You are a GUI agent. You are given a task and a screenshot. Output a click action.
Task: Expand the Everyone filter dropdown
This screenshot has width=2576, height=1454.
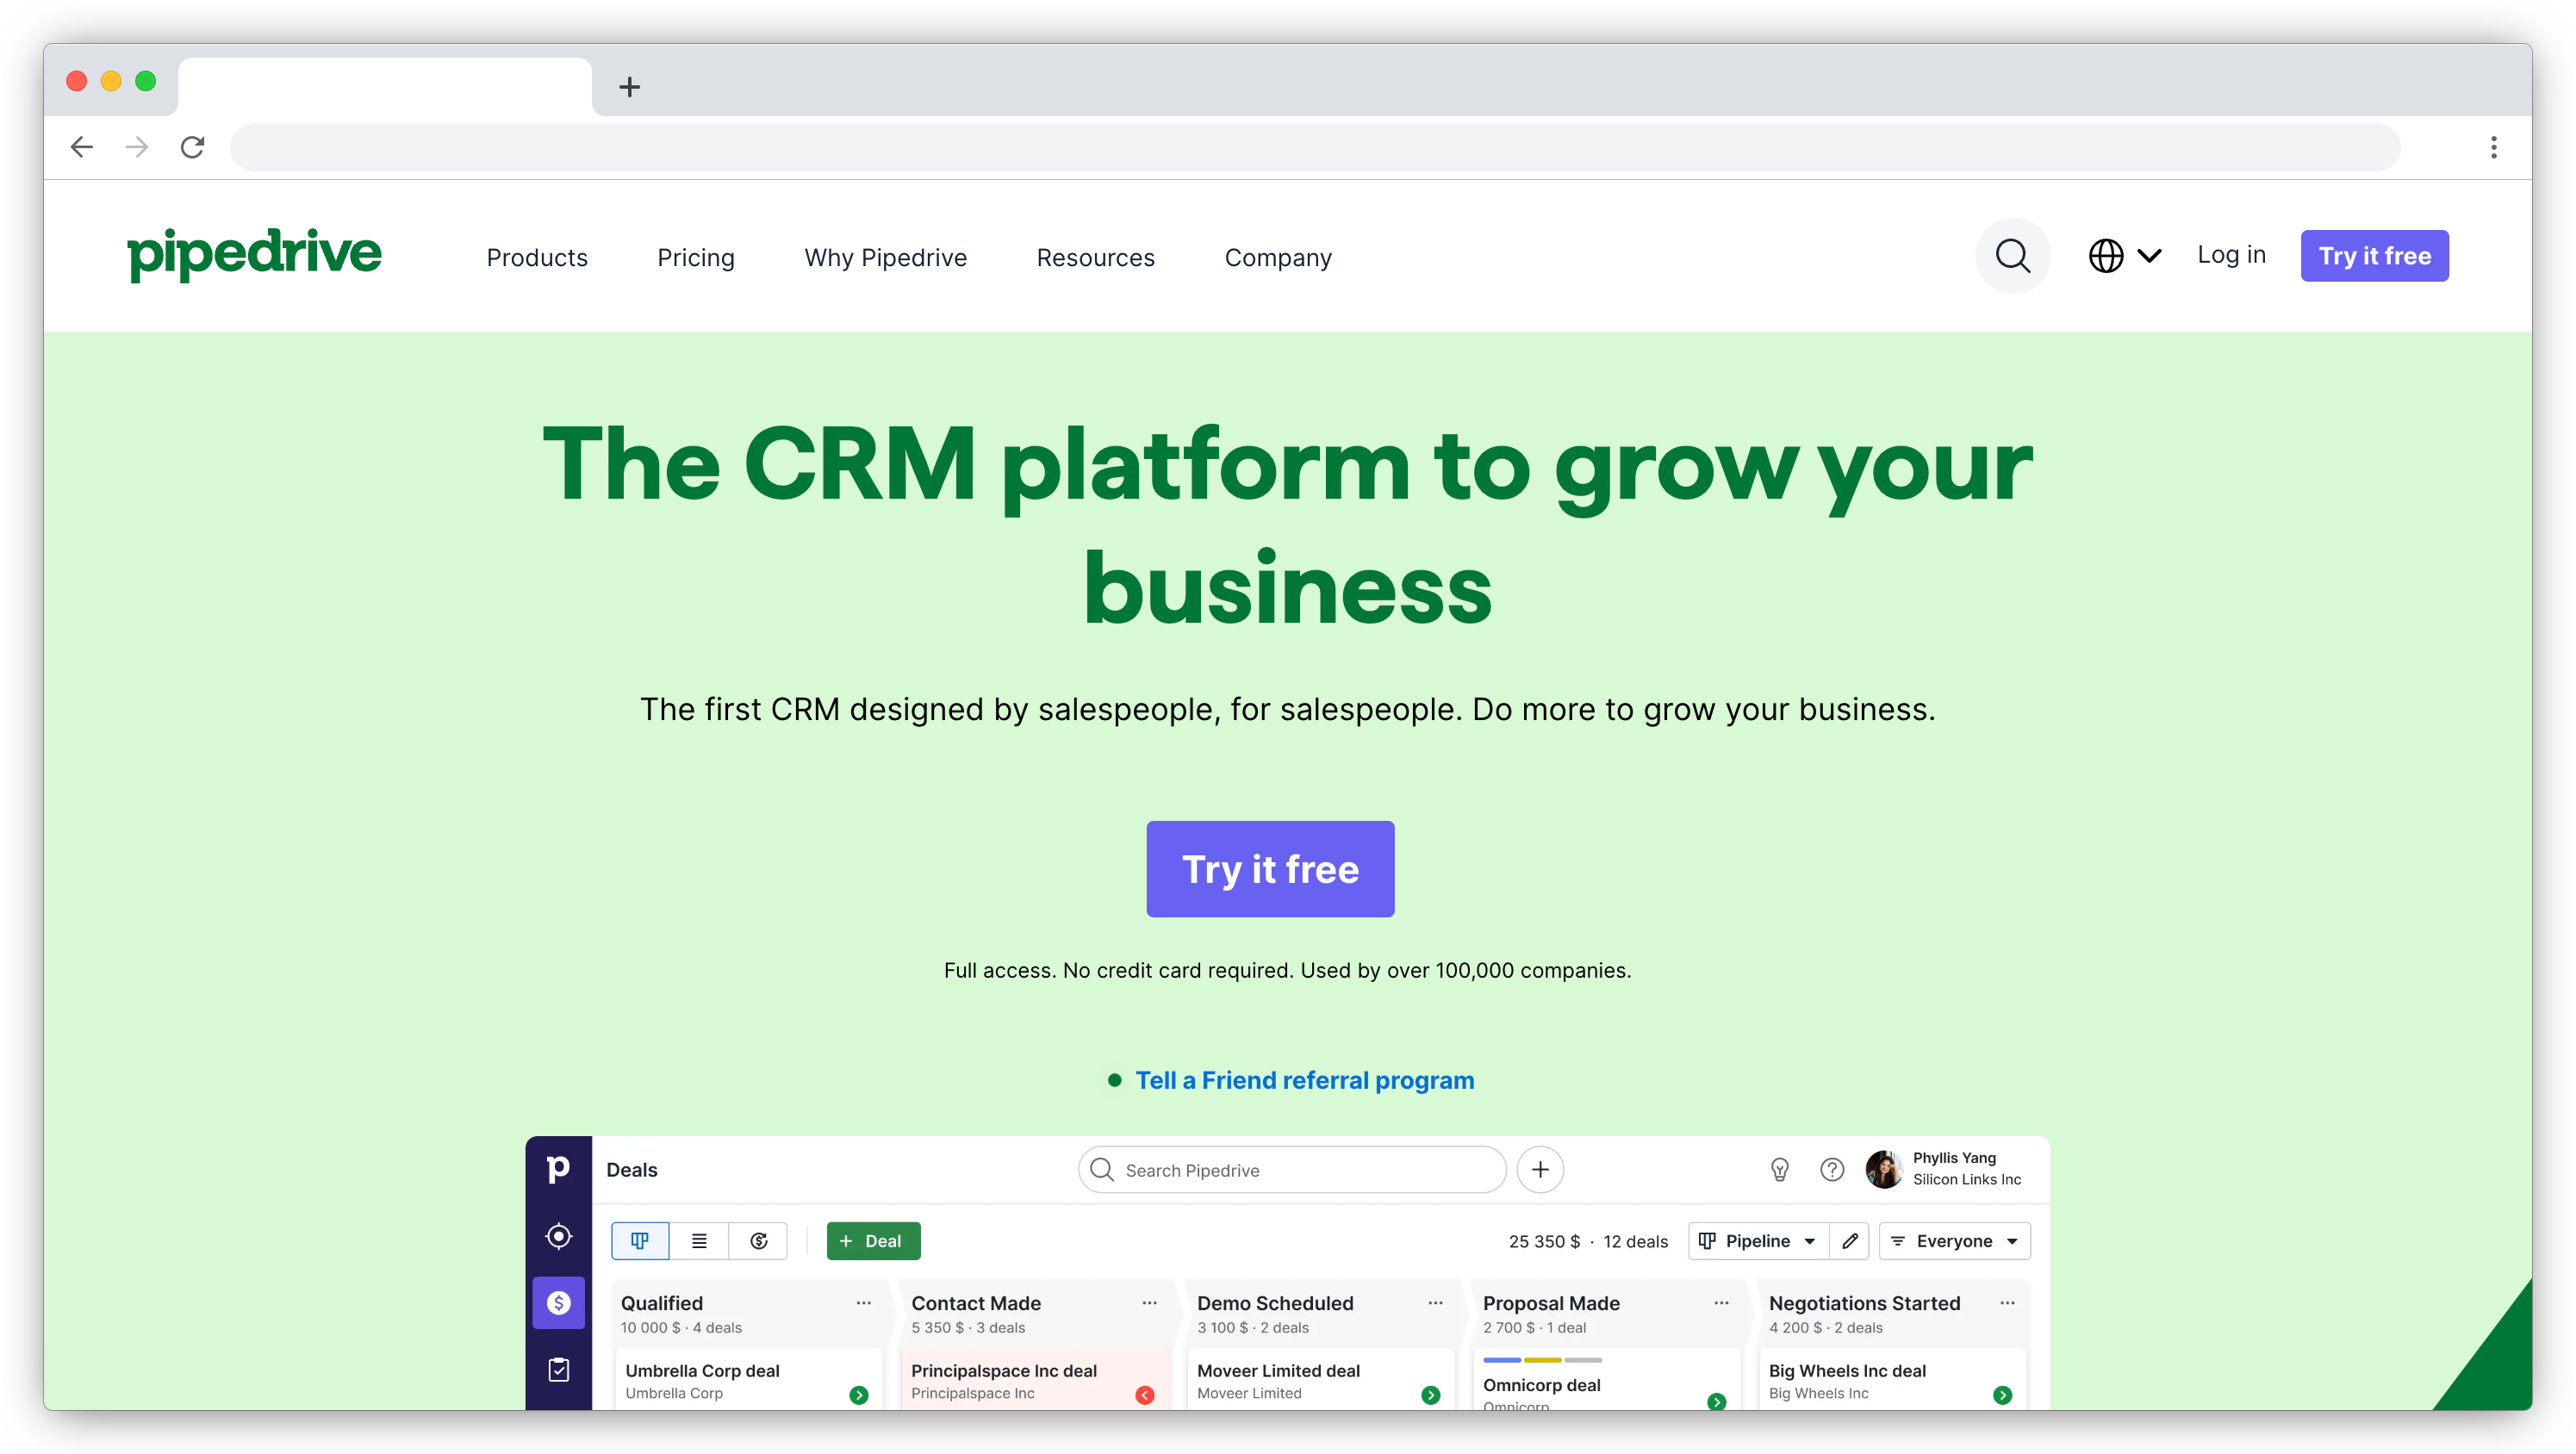click(1953, 1241)
